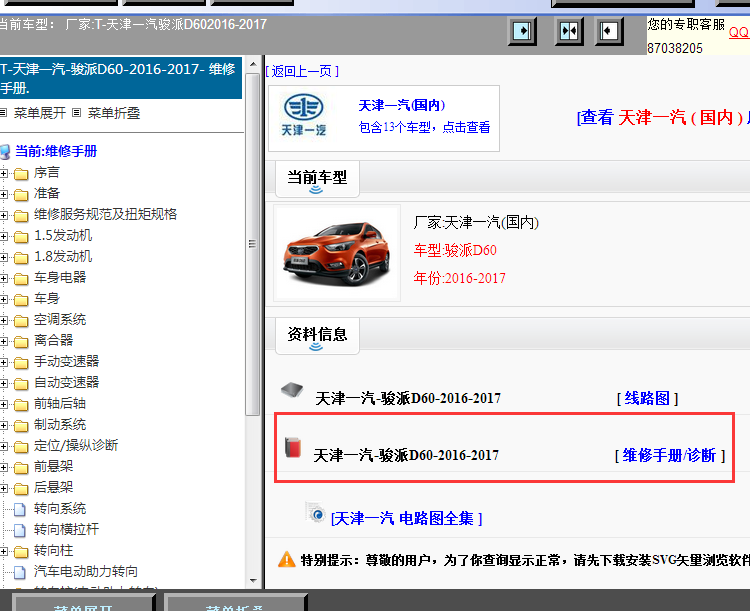Open the 线路图 link
750x611 pixels.
click(647, 398)
